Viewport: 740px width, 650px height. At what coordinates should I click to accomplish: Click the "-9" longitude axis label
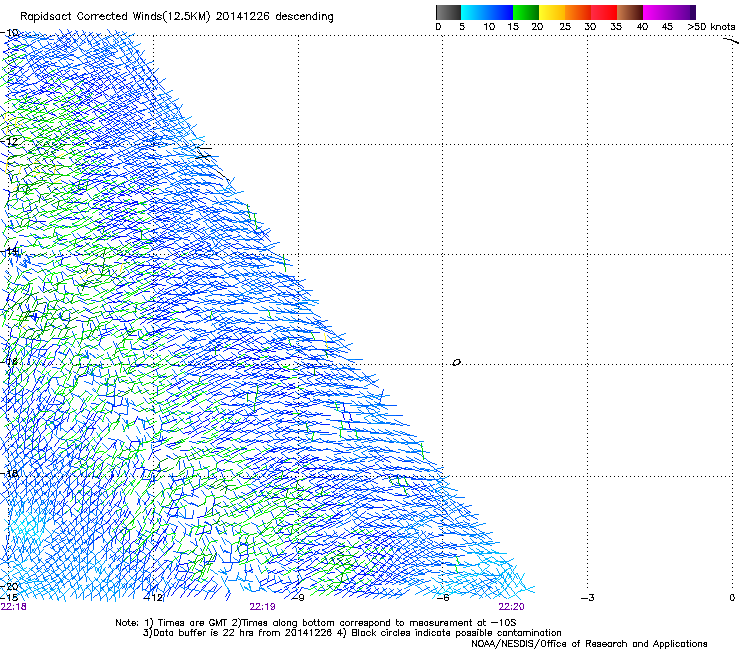(298, 598)
